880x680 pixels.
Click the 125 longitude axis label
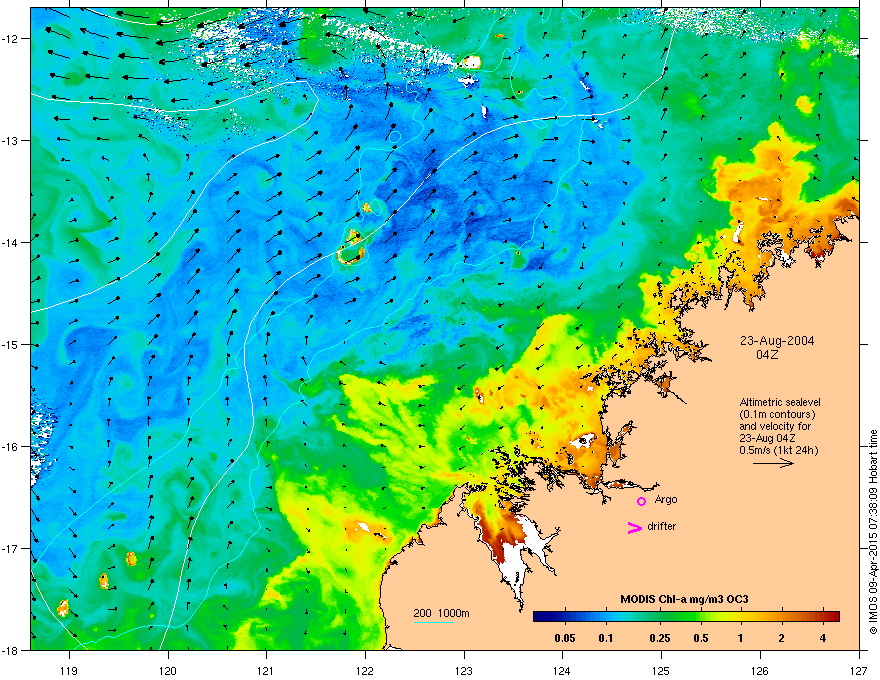661,671
